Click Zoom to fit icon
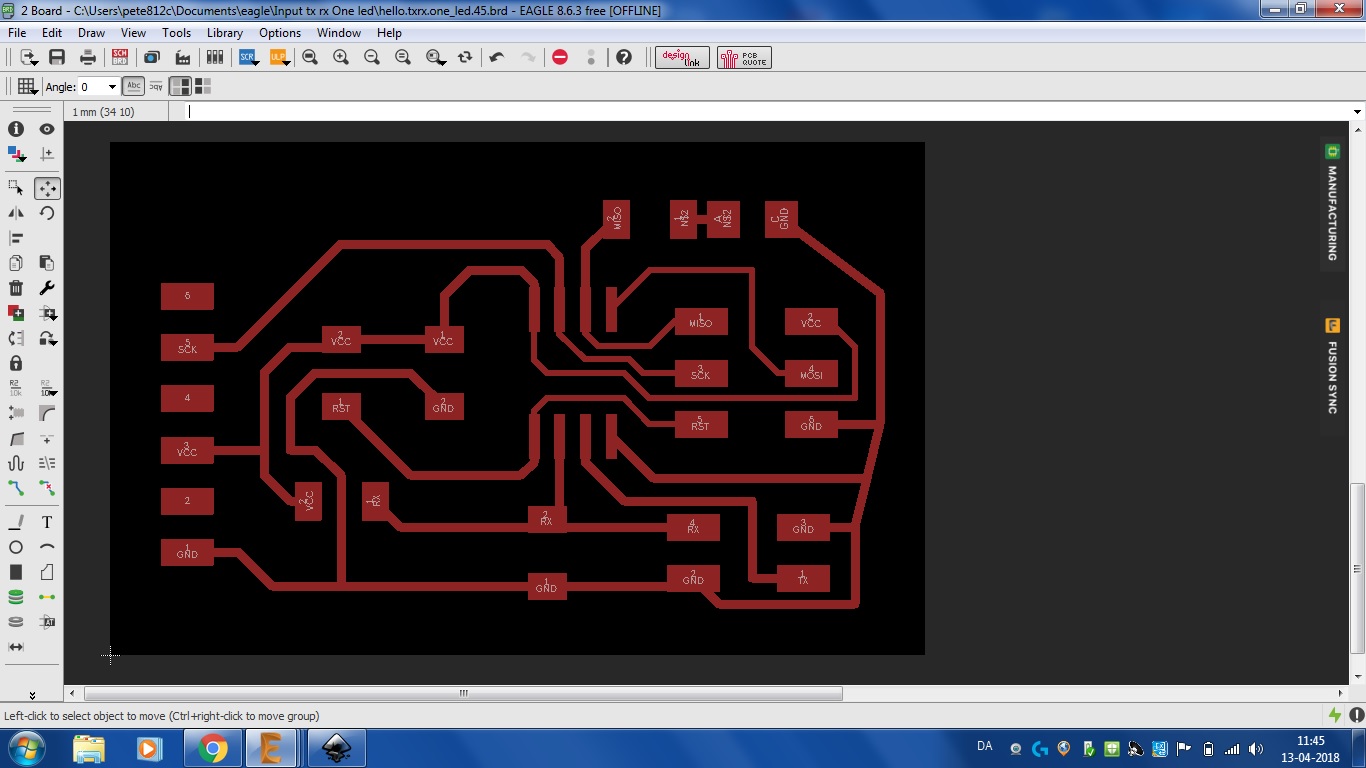1366x768 pixels. (310, 57)
